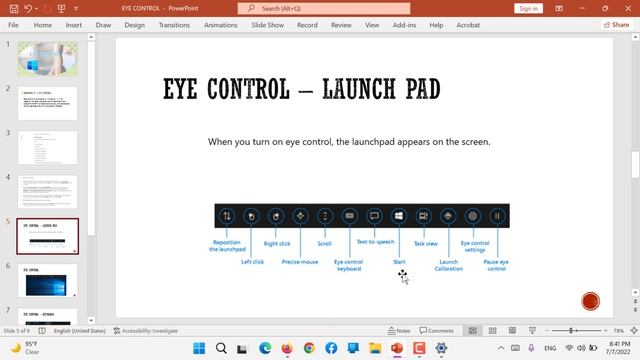Open the View tab
Image resolution: width=640 pixels, height=360 pixels.
[372, 25]
